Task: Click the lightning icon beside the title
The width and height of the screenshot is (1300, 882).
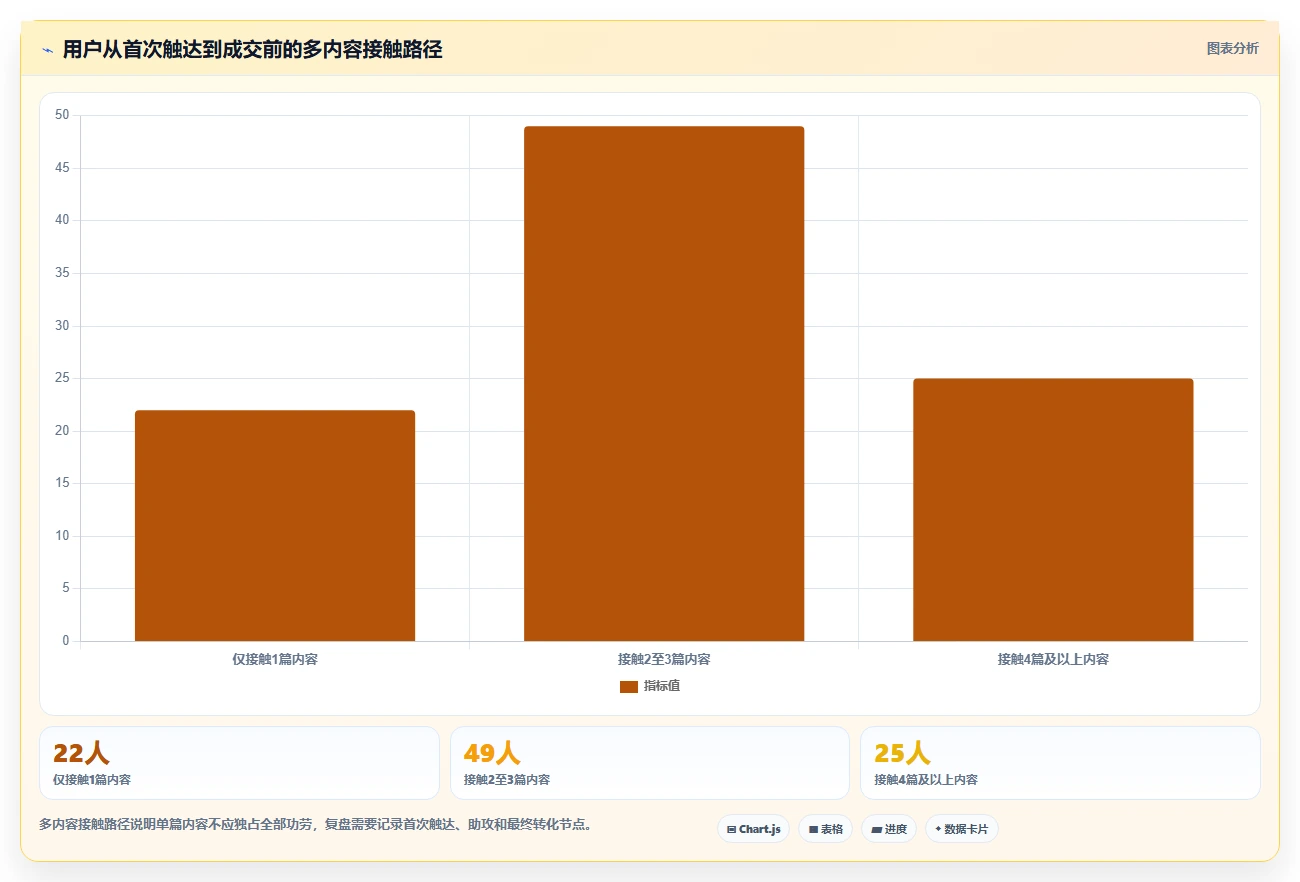Action: [47, 50]
